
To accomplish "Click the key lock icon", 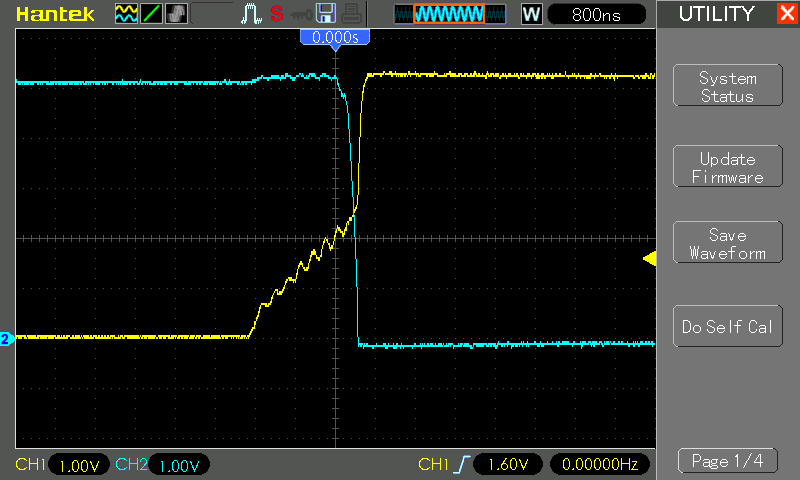I will point(301,14).
